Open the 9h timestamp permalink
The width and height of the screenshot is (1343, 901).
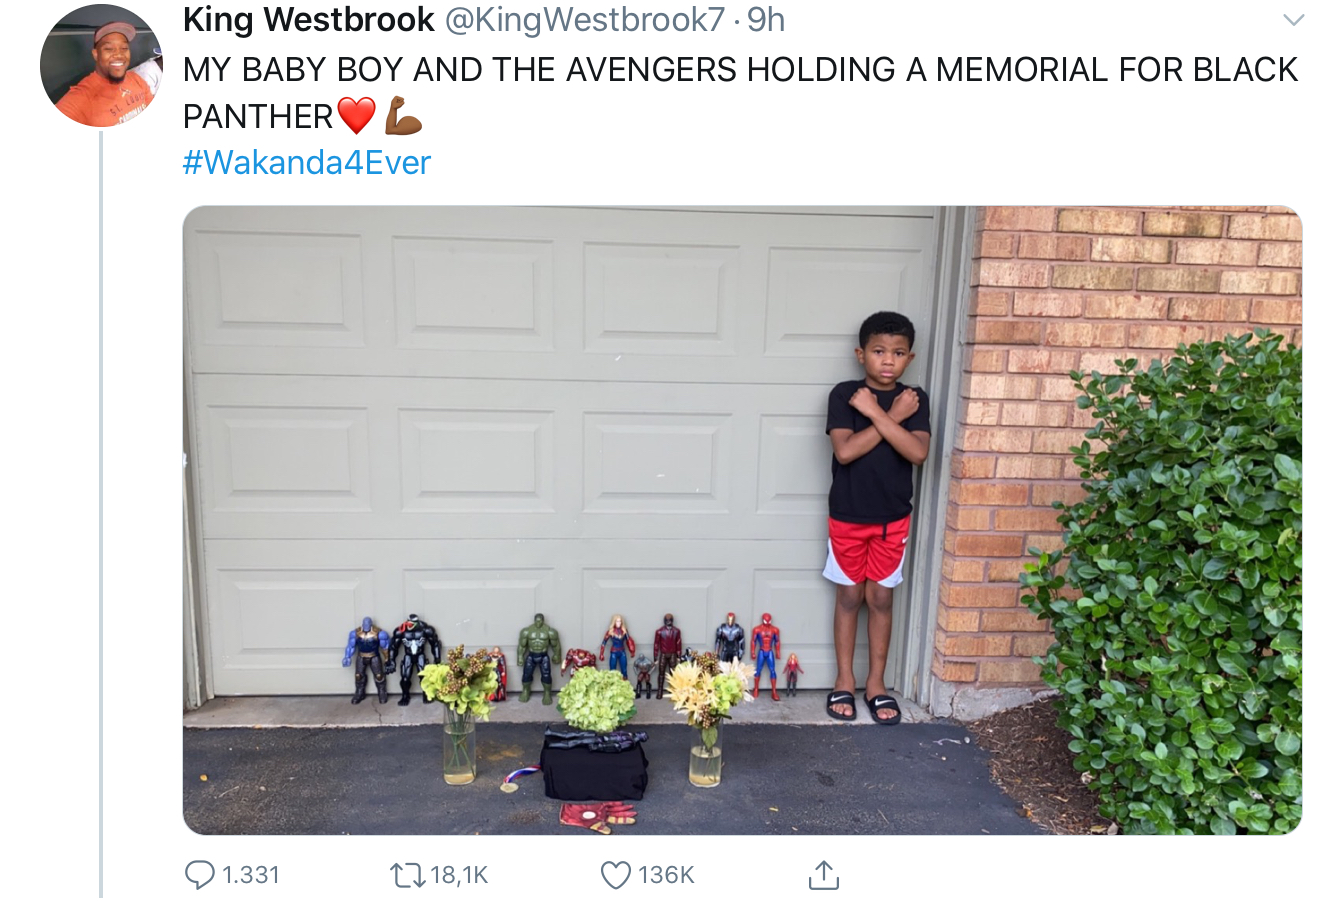(x=767, y=19)
